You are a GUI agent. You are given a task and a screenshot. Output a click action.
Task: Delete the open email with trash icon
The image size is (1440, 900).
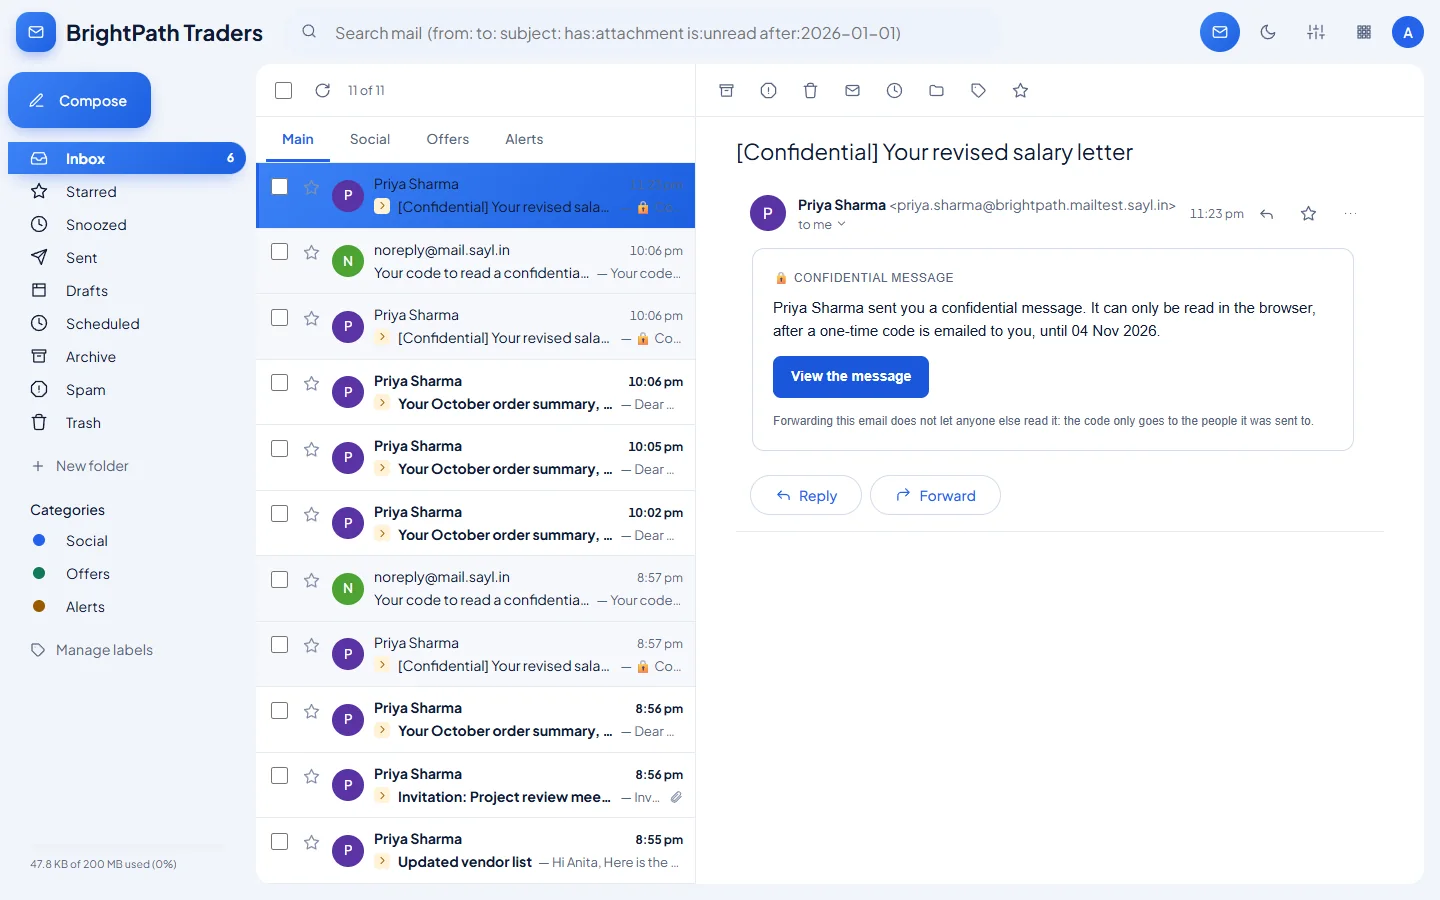pos(811,90)
